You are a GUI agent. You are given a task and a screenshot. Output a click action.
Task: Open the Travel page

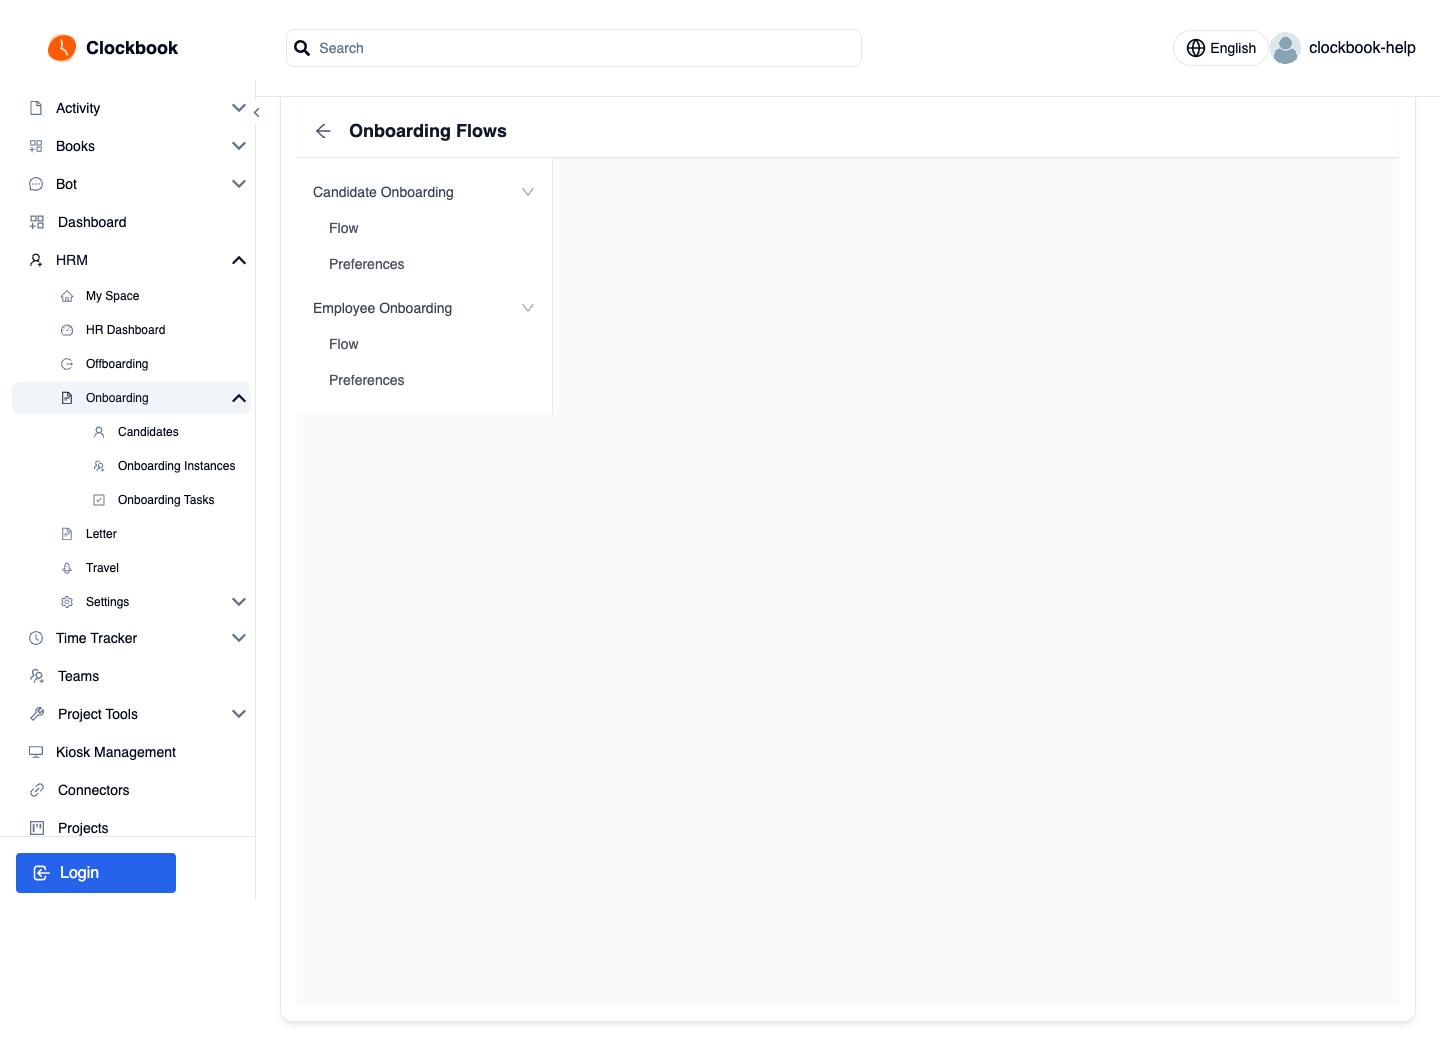[x=102, y=568]
